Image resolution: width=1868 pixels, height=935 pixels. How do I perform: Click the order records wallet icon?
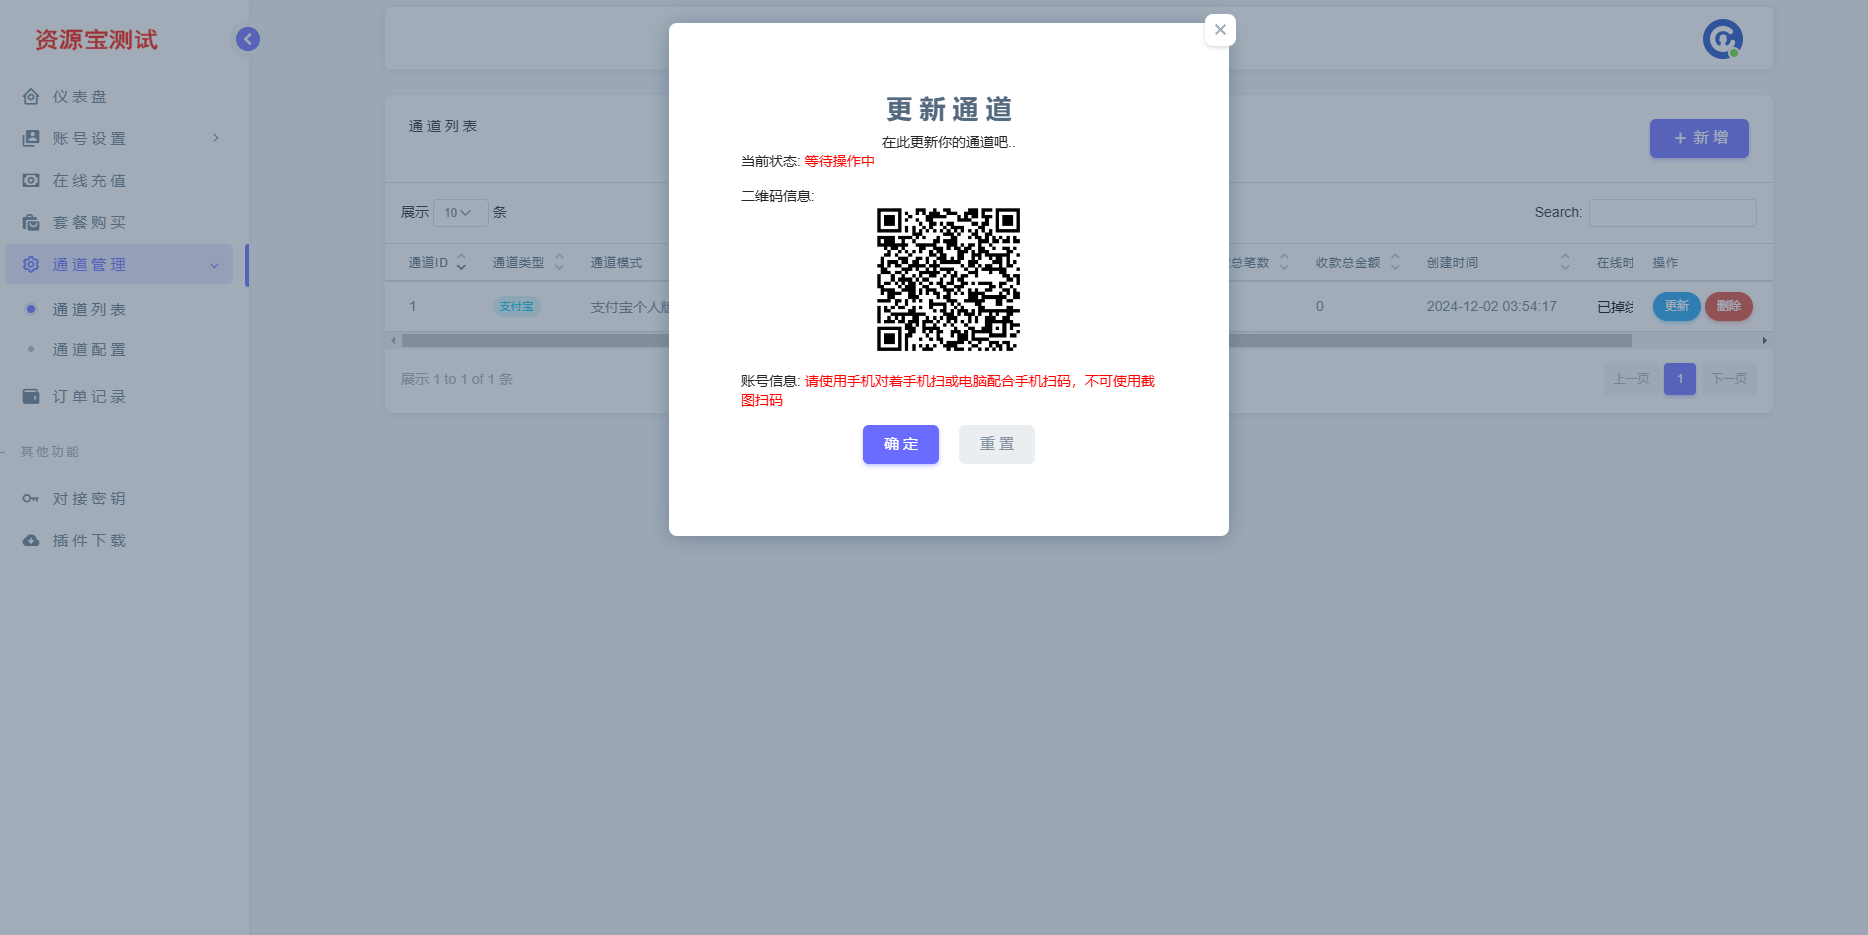pos(31,396)
